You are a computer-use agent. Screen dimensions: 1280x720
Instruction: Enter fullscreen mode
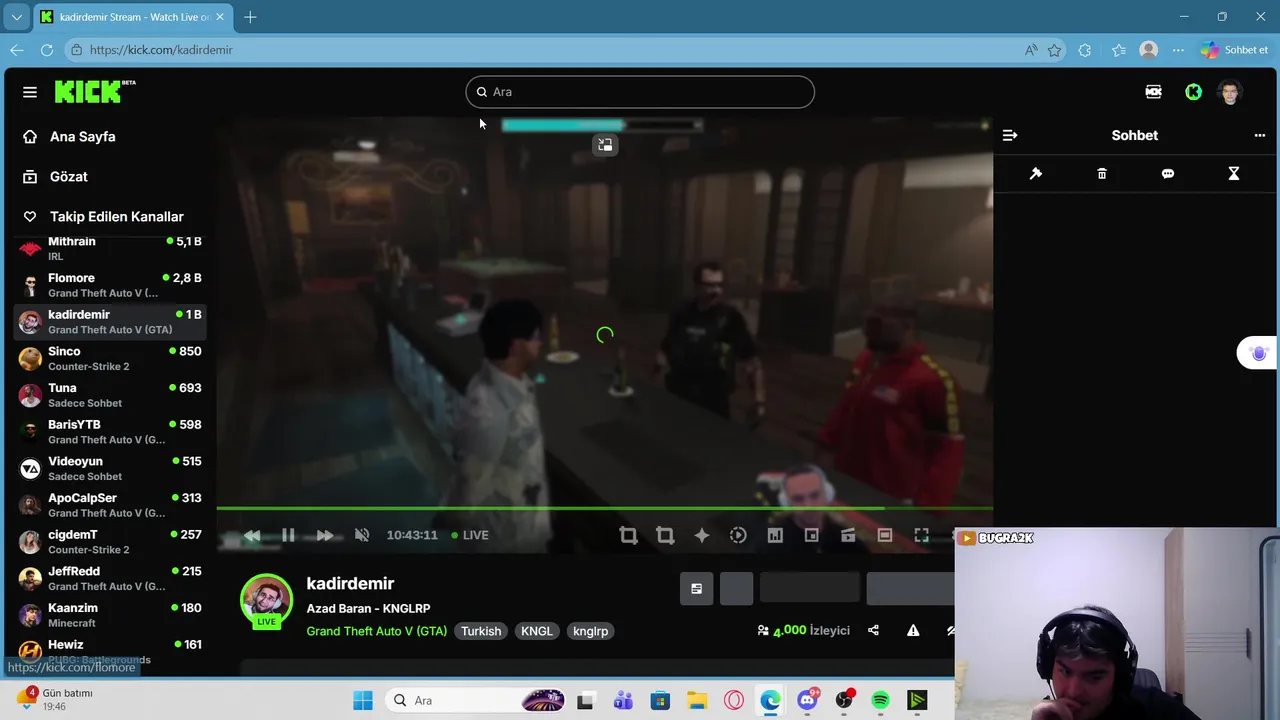(921, 535)
